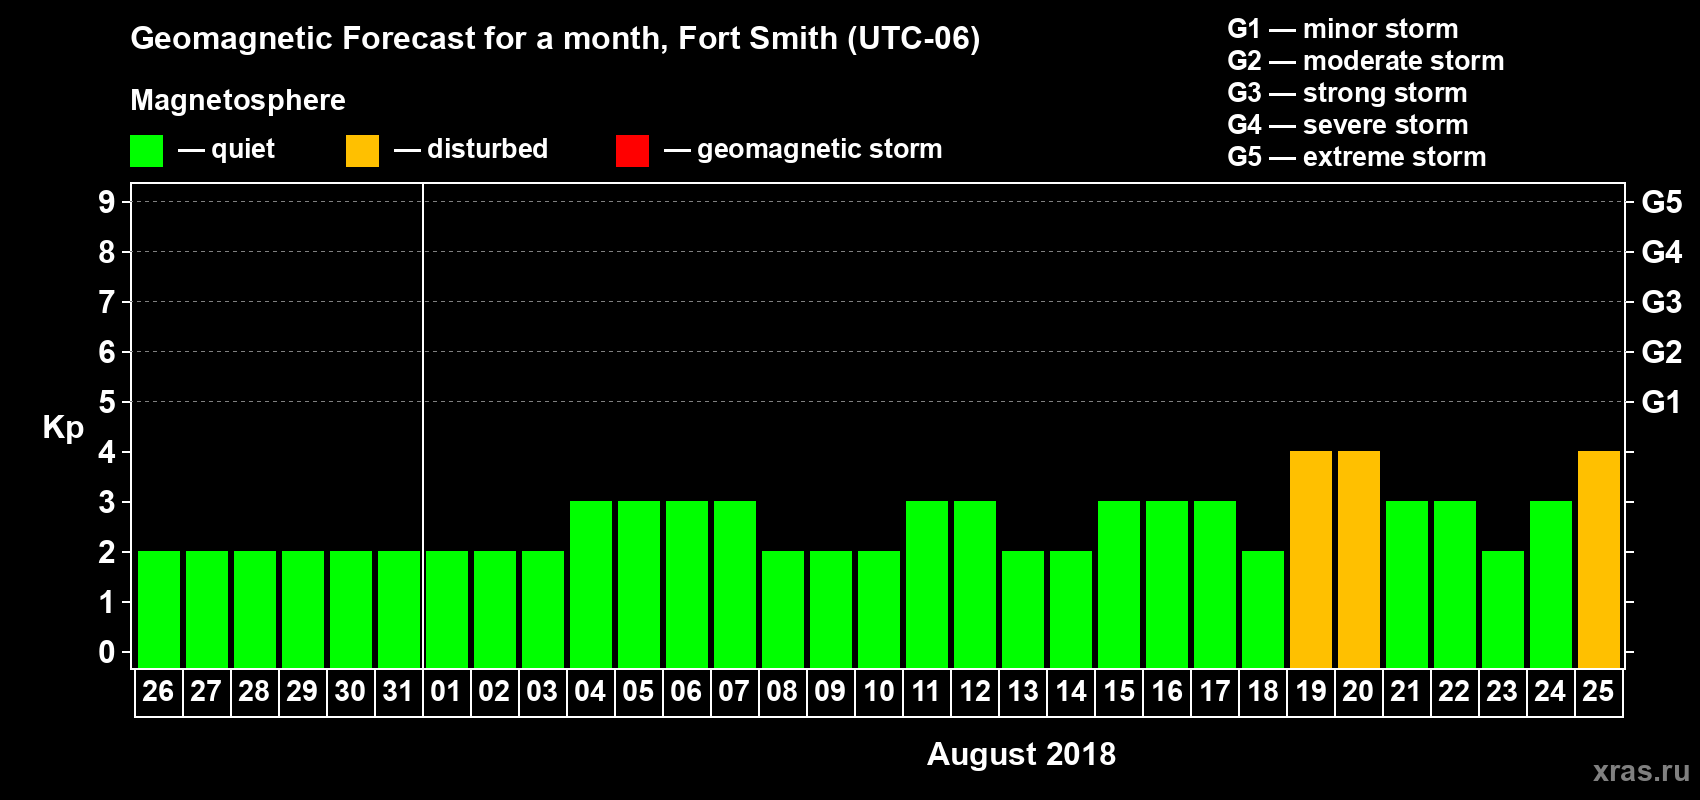
Task: Click the right axis G1 label
Action: point(1662,402)
